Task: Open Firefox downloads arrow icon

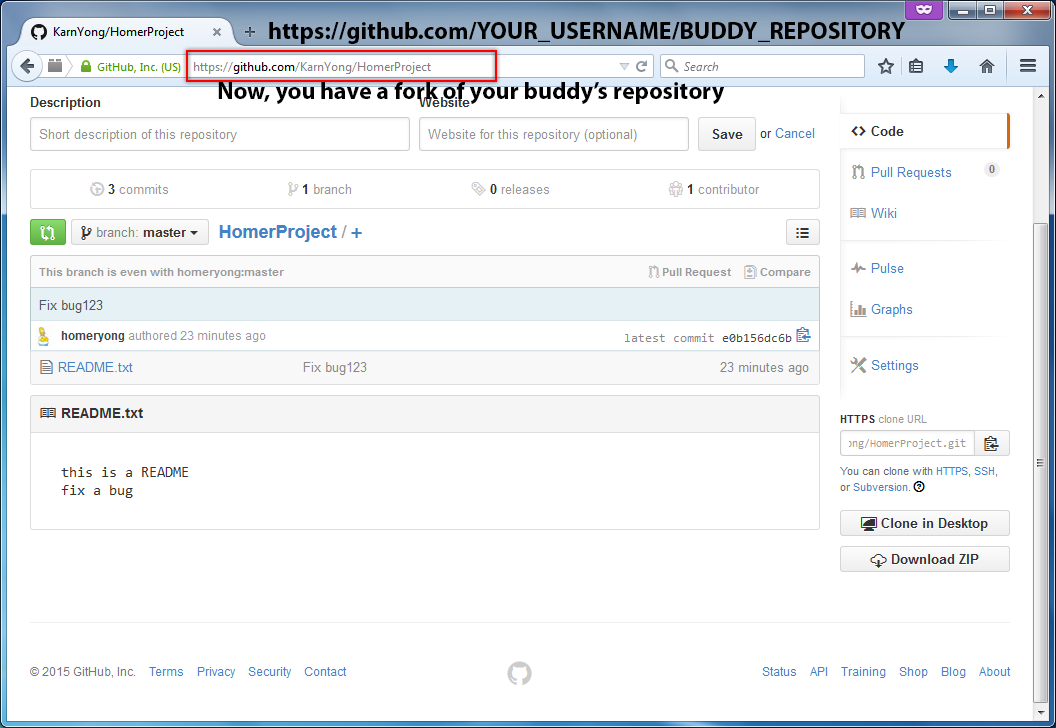Action: [x=950, y=66]
